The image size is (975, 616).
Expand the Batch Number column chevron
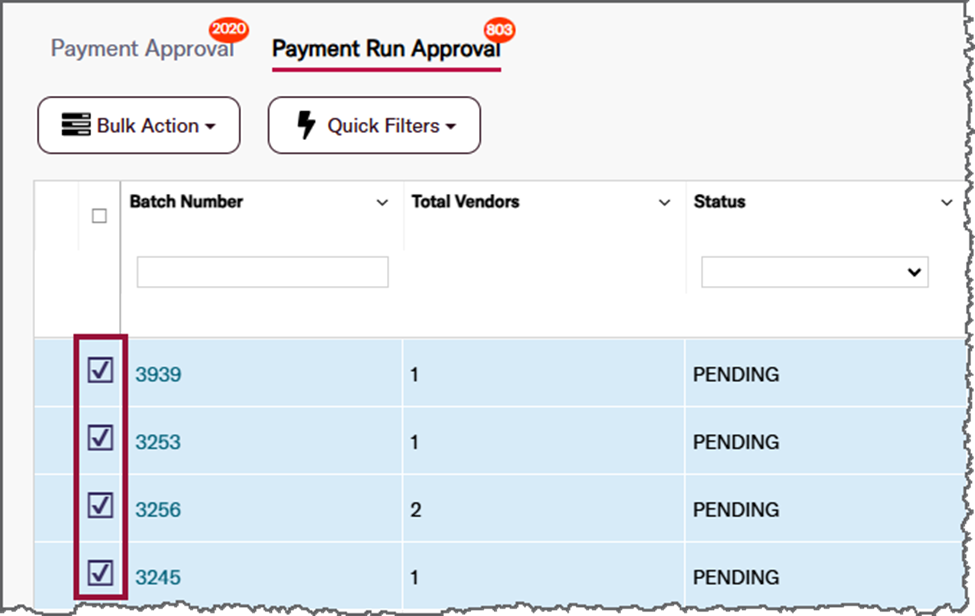382,203
